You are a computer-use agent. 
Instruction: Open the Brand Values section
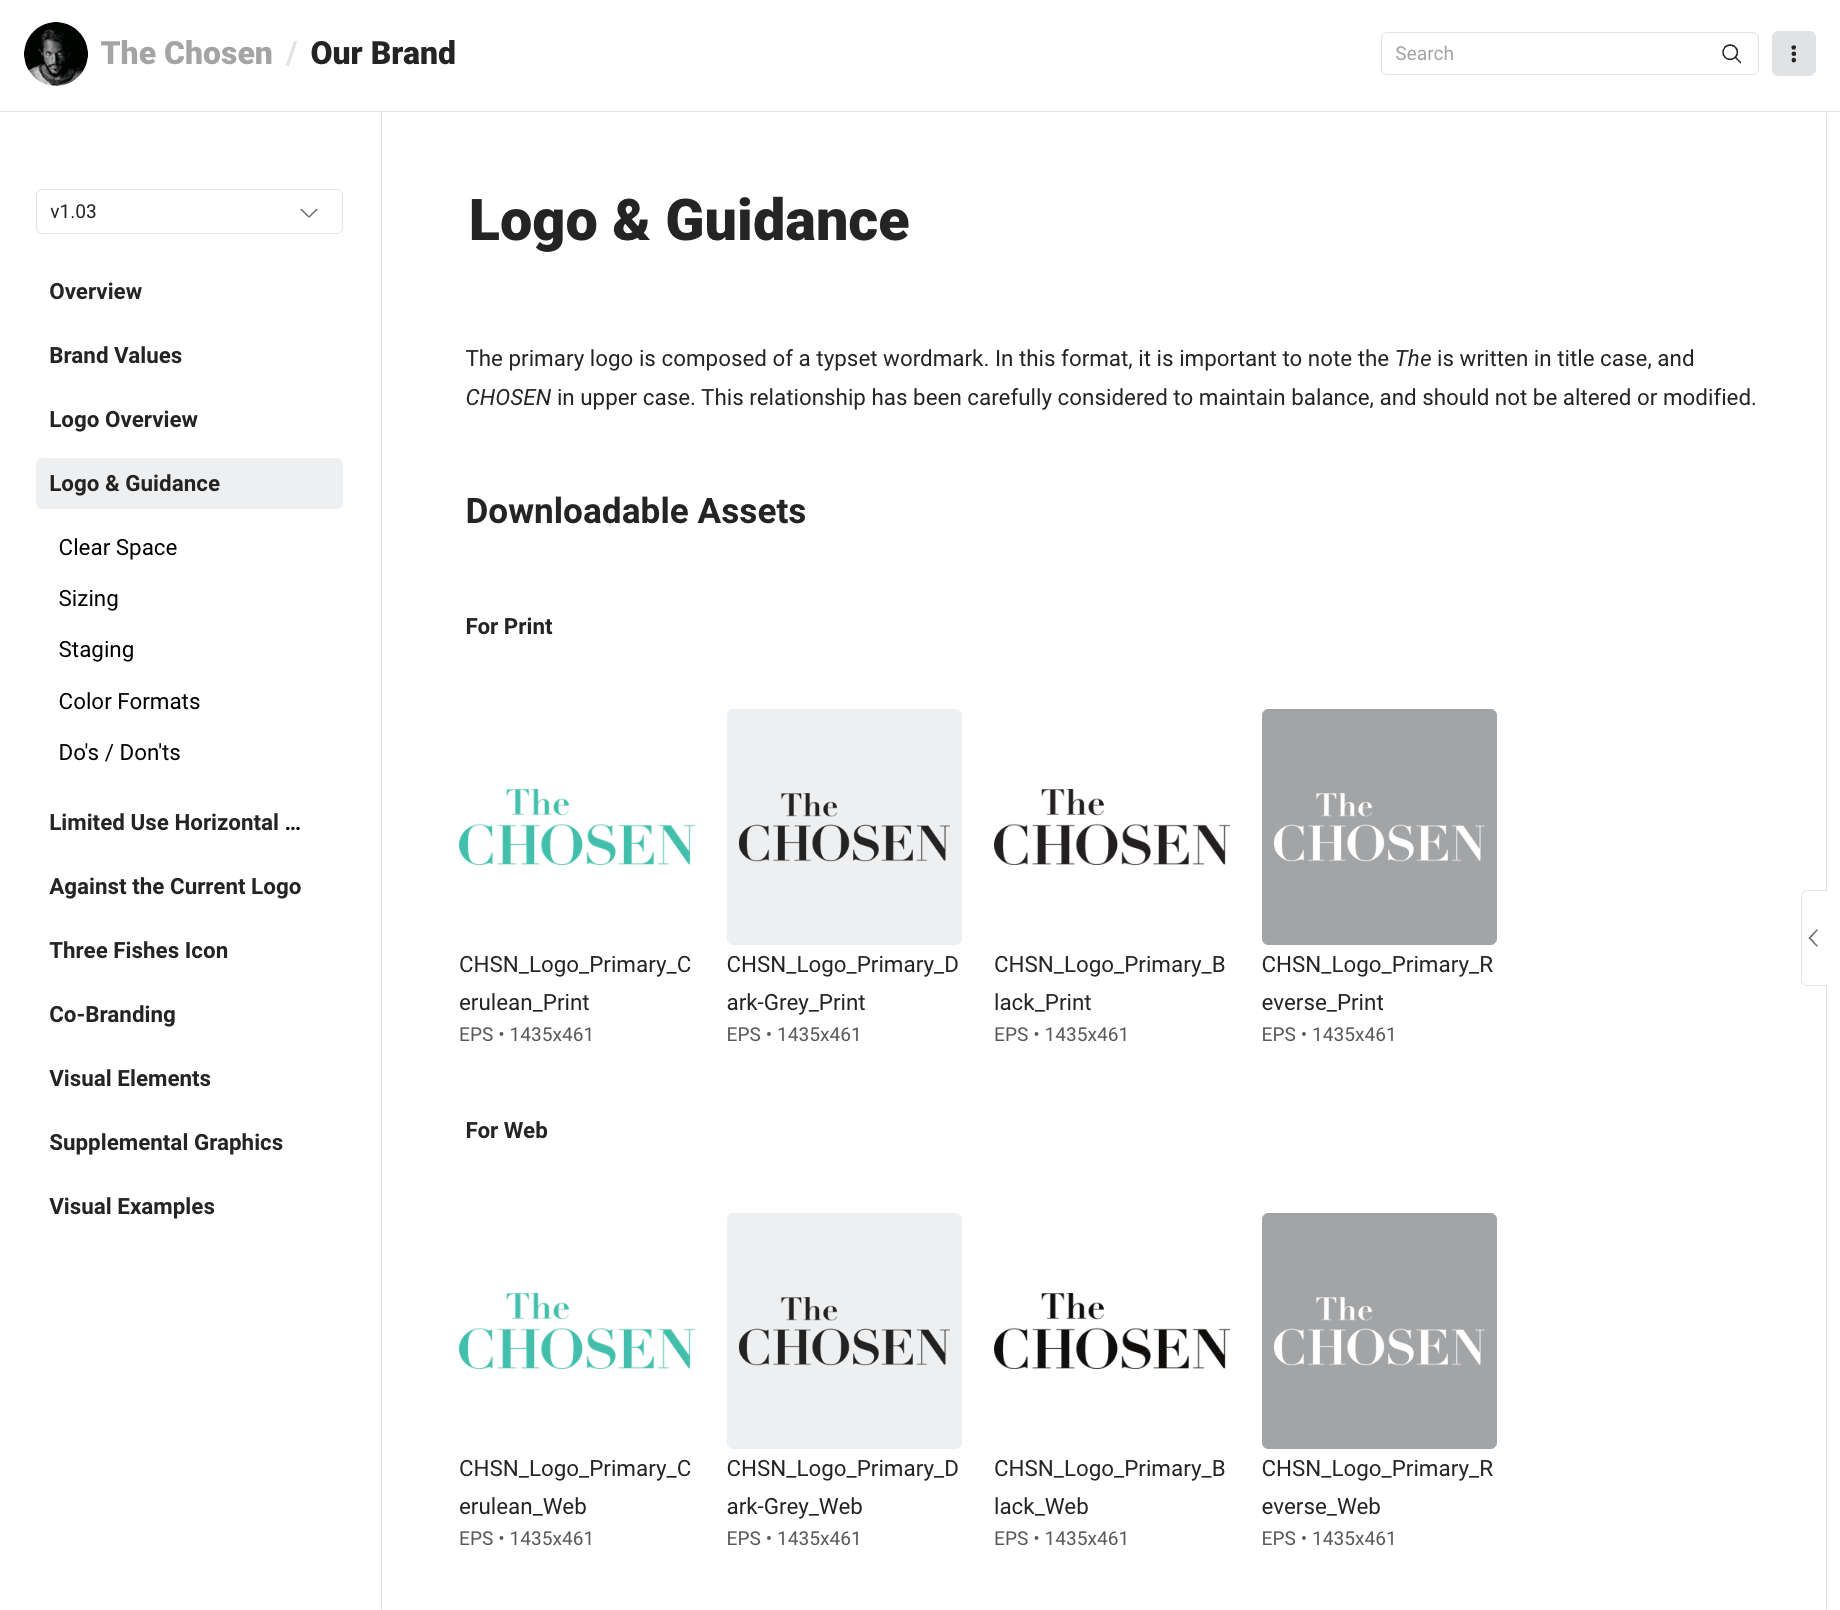click(x=115, y=356)
